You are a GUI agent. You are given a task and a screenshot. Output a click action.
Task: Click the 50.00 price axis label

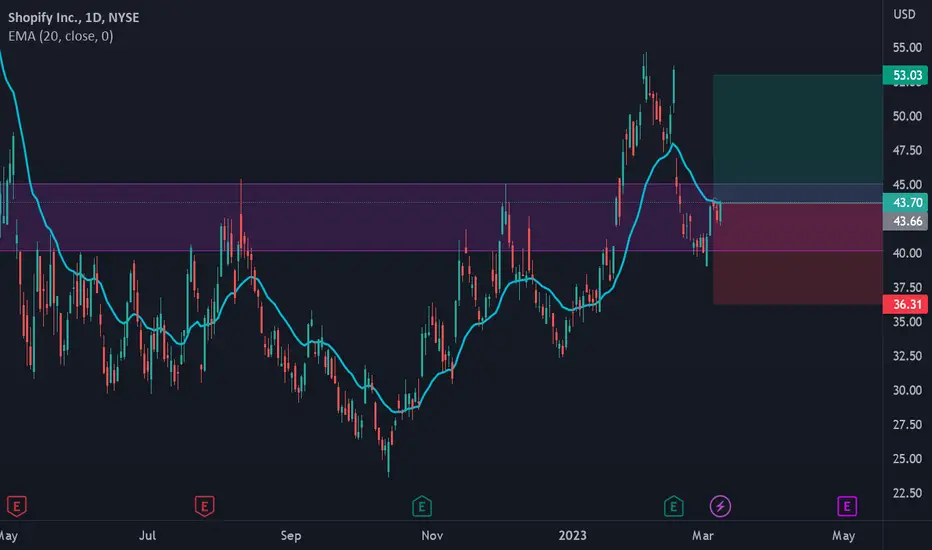tap(907, 116)
